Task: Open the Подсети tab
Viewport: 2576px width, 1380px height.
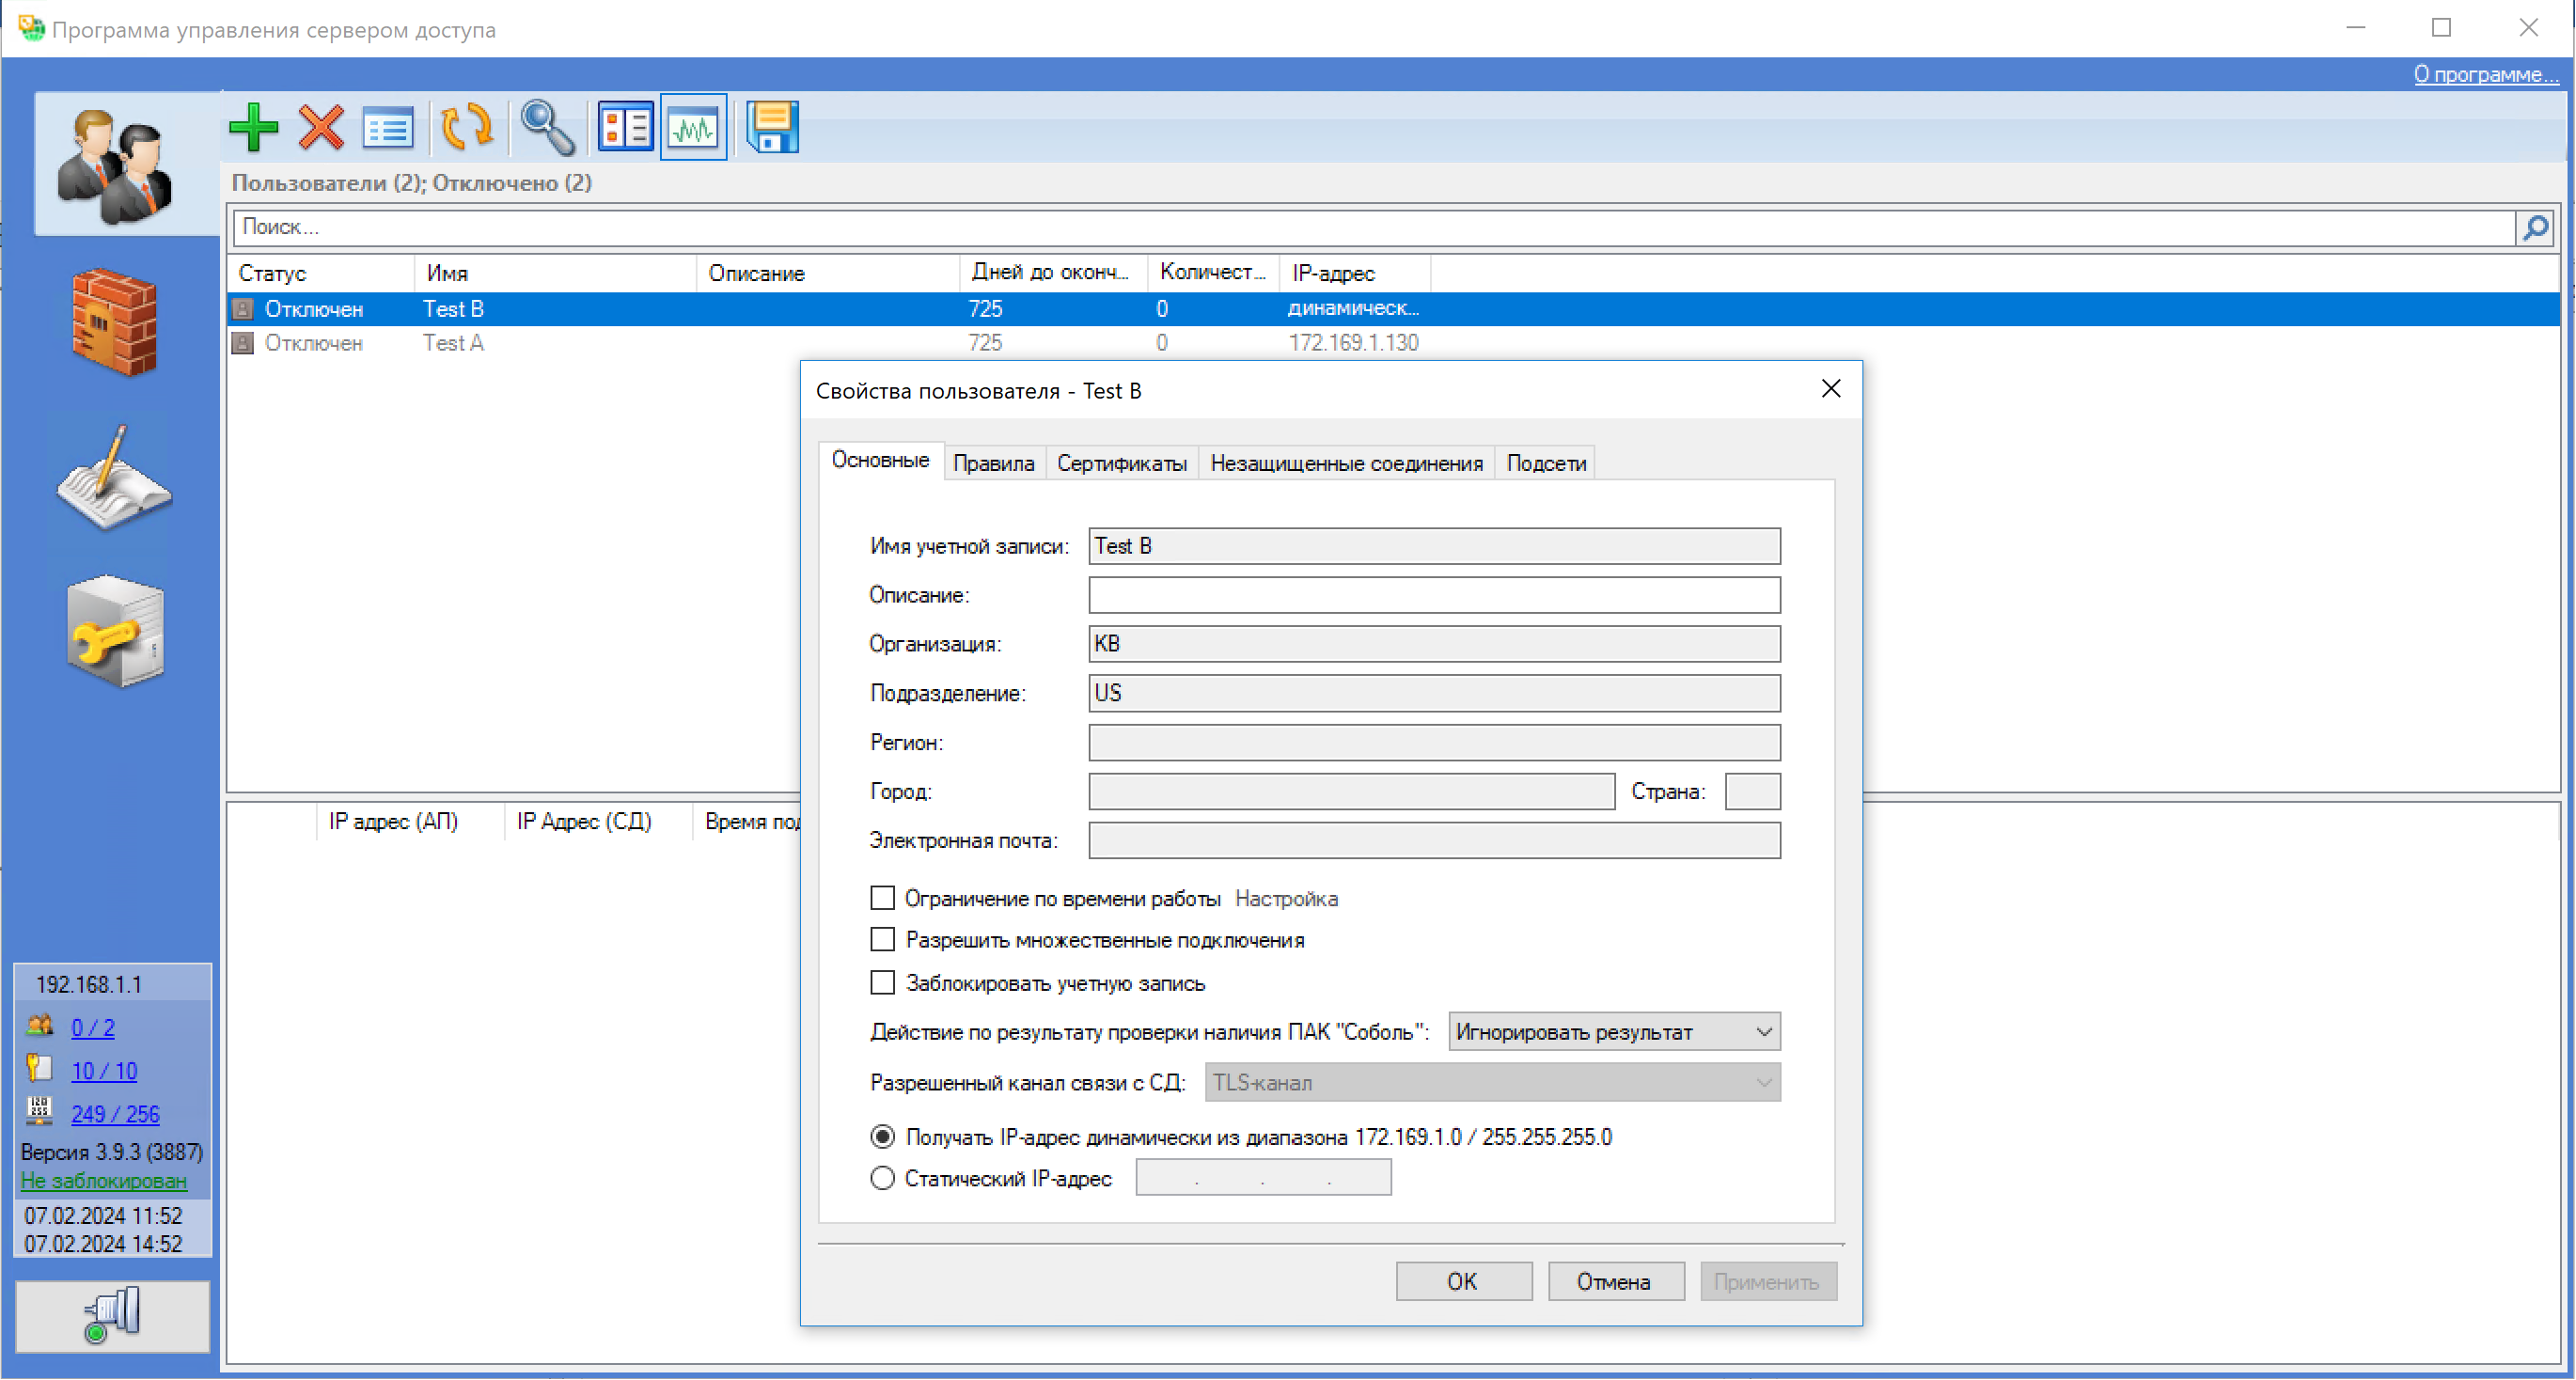Action: click(x=1545, y=464)
